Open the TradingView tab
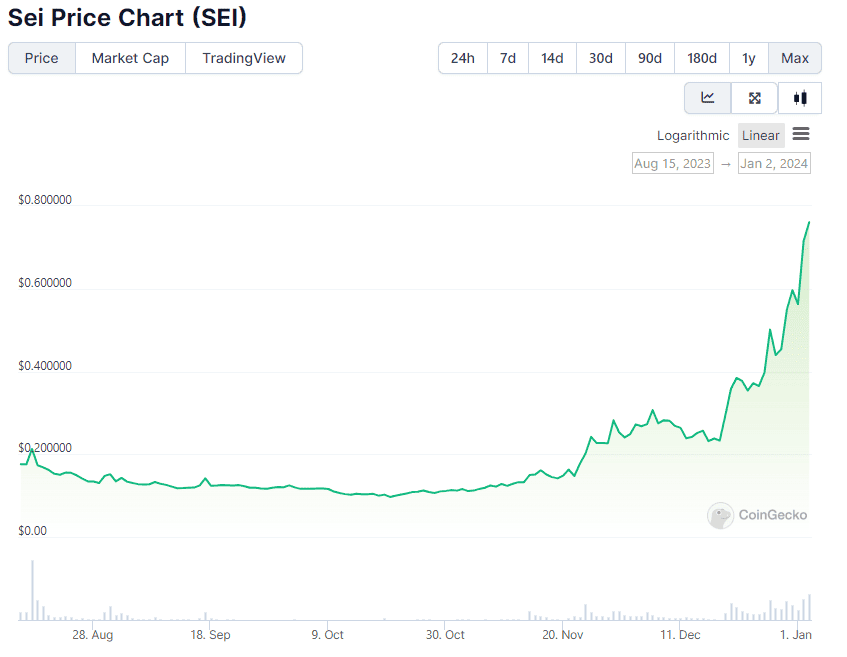The height and width of the screenshot is (657, 847). [x=244, y=58]
